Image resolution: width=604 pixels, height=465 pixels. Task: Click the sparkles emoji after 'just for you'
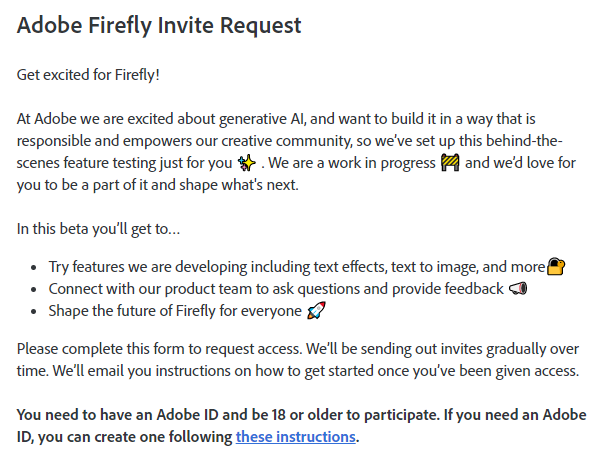247,163
